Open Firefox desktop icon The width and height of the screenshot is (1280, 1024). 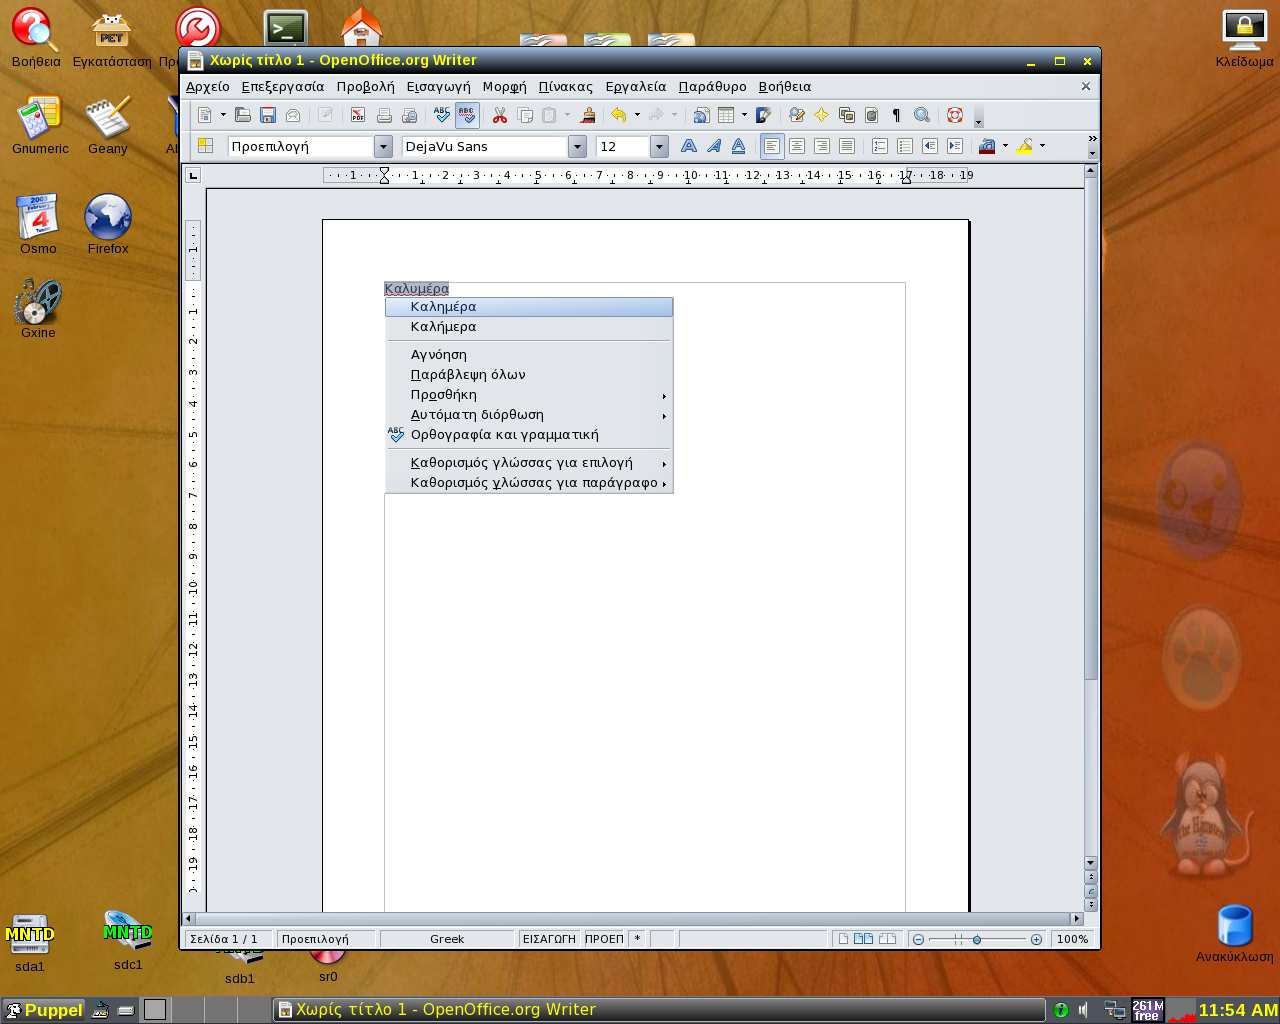click(107, 224)
